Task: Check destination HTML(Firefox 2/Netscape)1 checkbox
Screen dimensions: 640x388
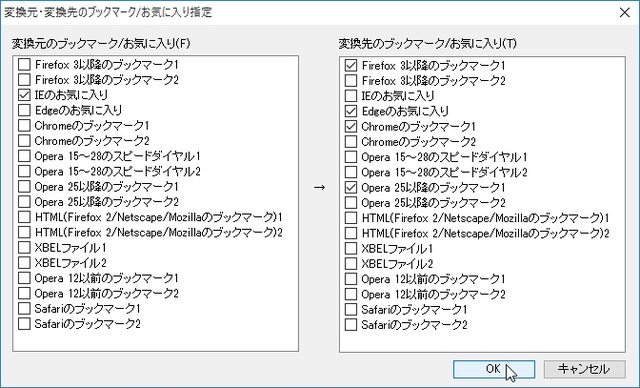Action: [x=351, y=218]
